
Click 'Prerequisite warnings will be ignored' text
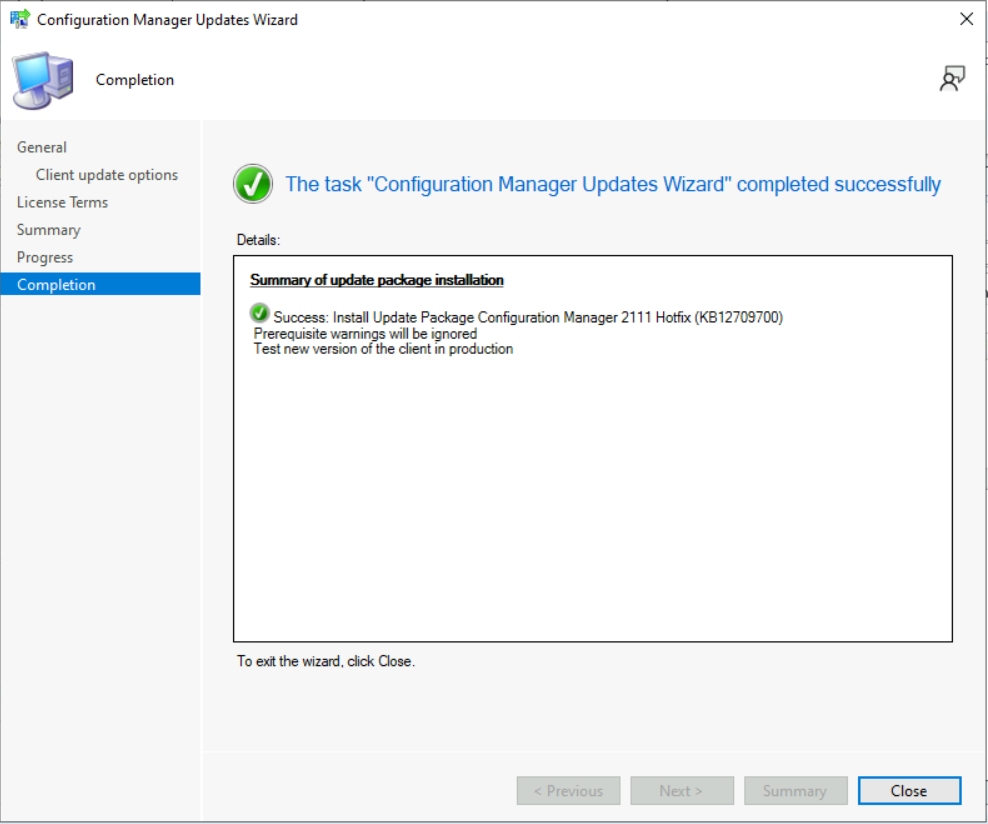365,334
